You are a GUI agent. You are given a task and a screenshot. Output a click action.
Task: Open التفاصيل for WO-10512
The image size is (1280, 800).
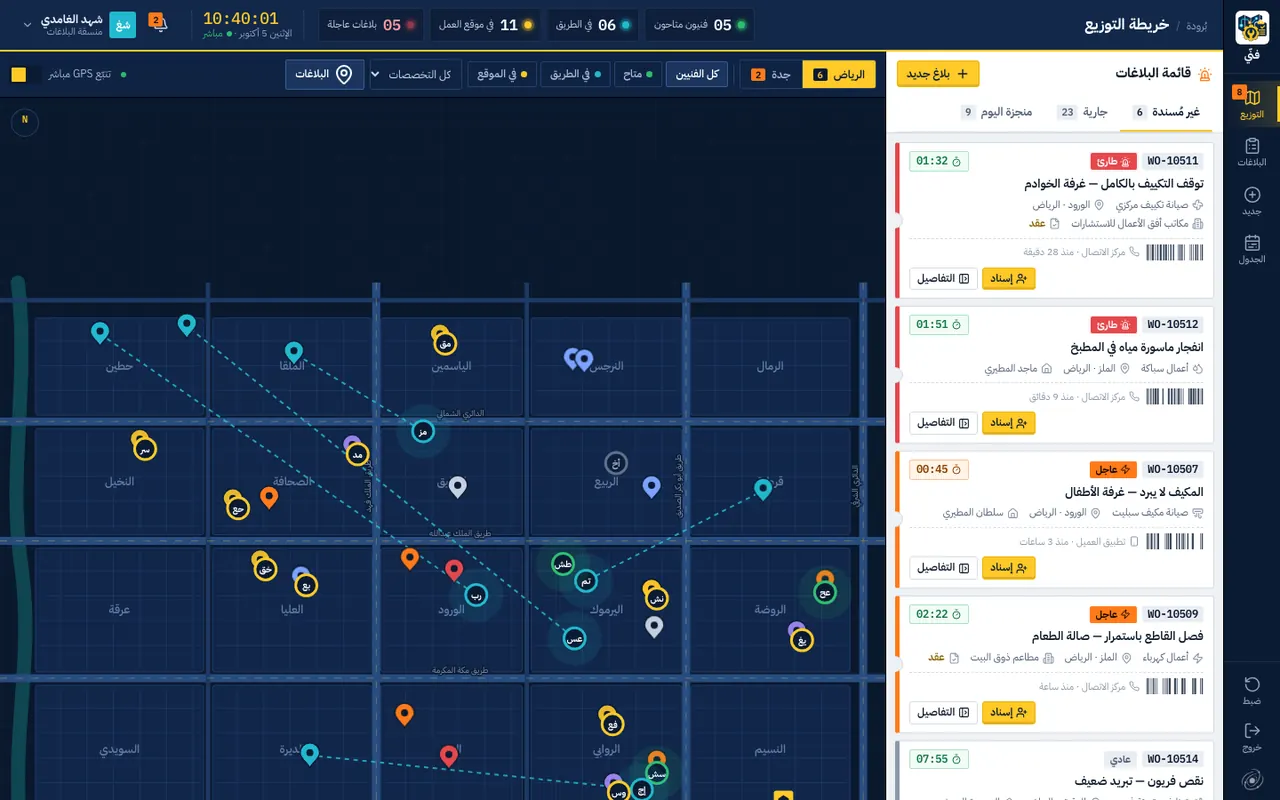pyautogui.click(x=943, y=423)
